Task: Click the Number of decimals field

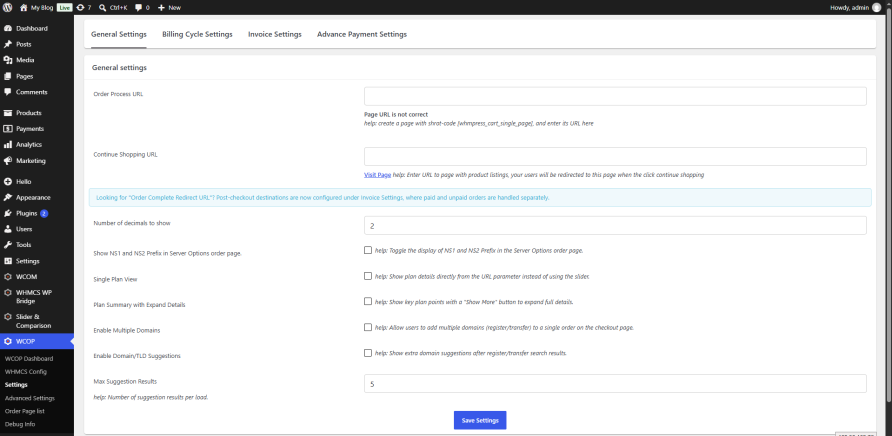Action: (615, 225)
